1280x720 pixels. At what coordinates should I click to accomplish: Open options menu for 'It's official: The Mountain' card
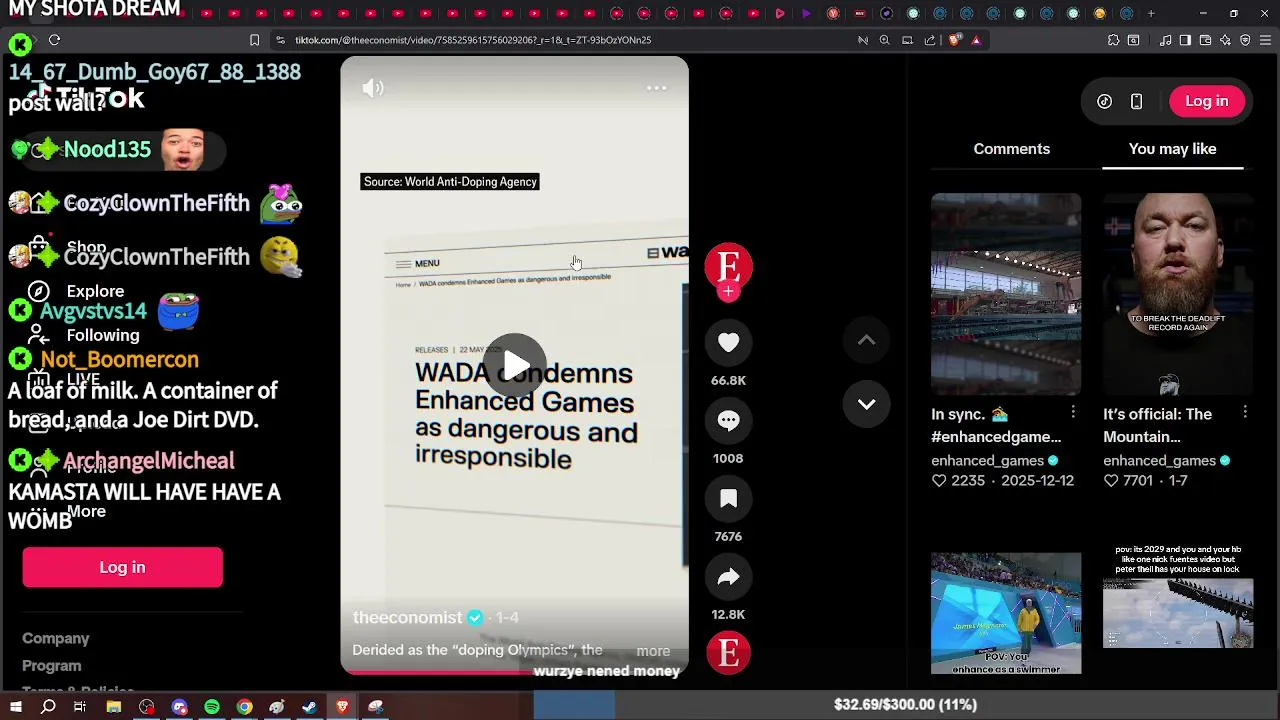(1245, 412)
